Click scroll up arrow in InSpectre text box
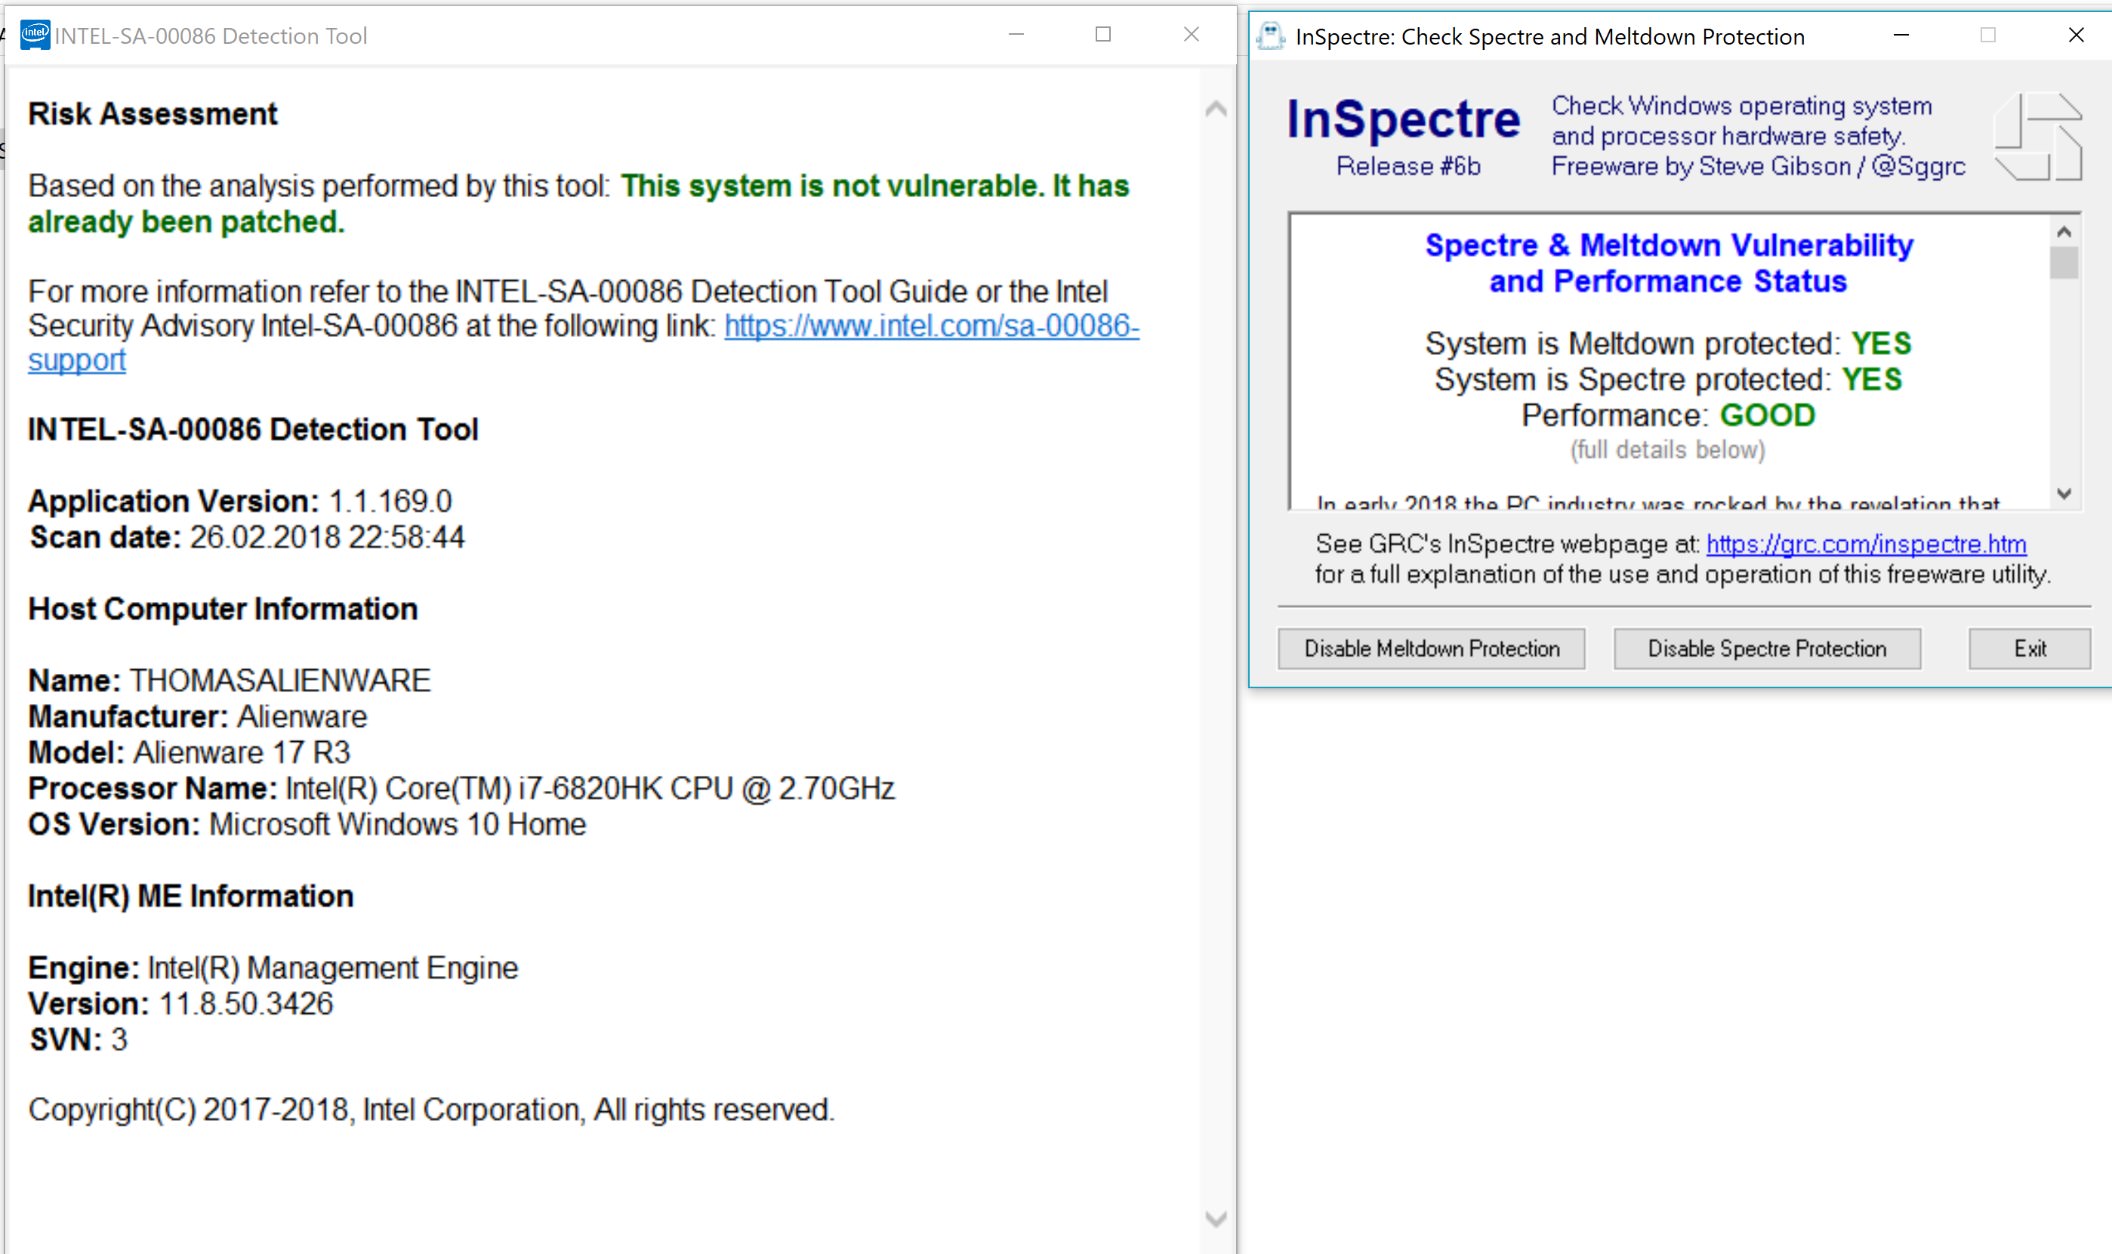 click(2064, 232)
